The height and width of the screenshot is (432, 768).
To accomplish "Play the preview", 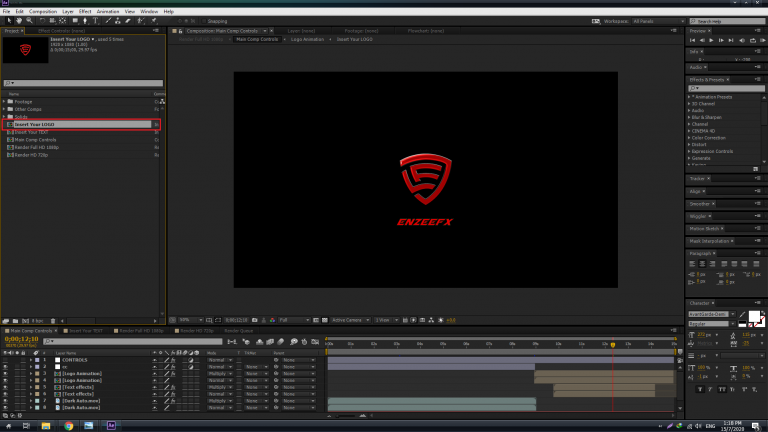I will pos(711,40).
